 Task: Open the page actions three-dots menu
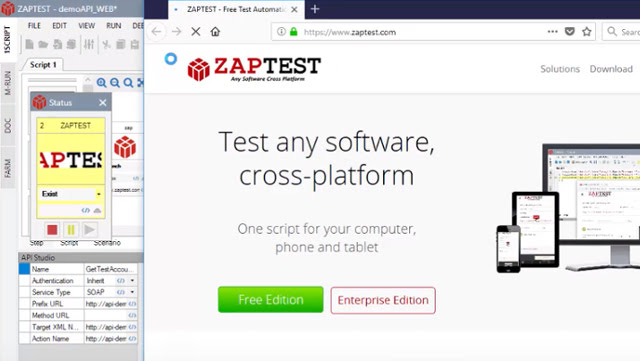[553, 31]
